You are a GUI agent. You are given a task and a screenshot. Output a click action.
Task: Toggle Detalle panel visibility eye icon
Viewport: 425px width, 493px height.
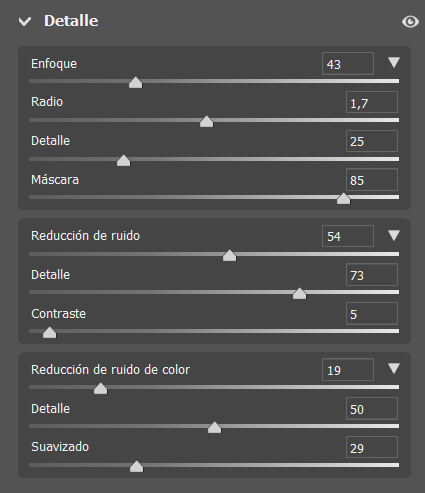point(410,22)
